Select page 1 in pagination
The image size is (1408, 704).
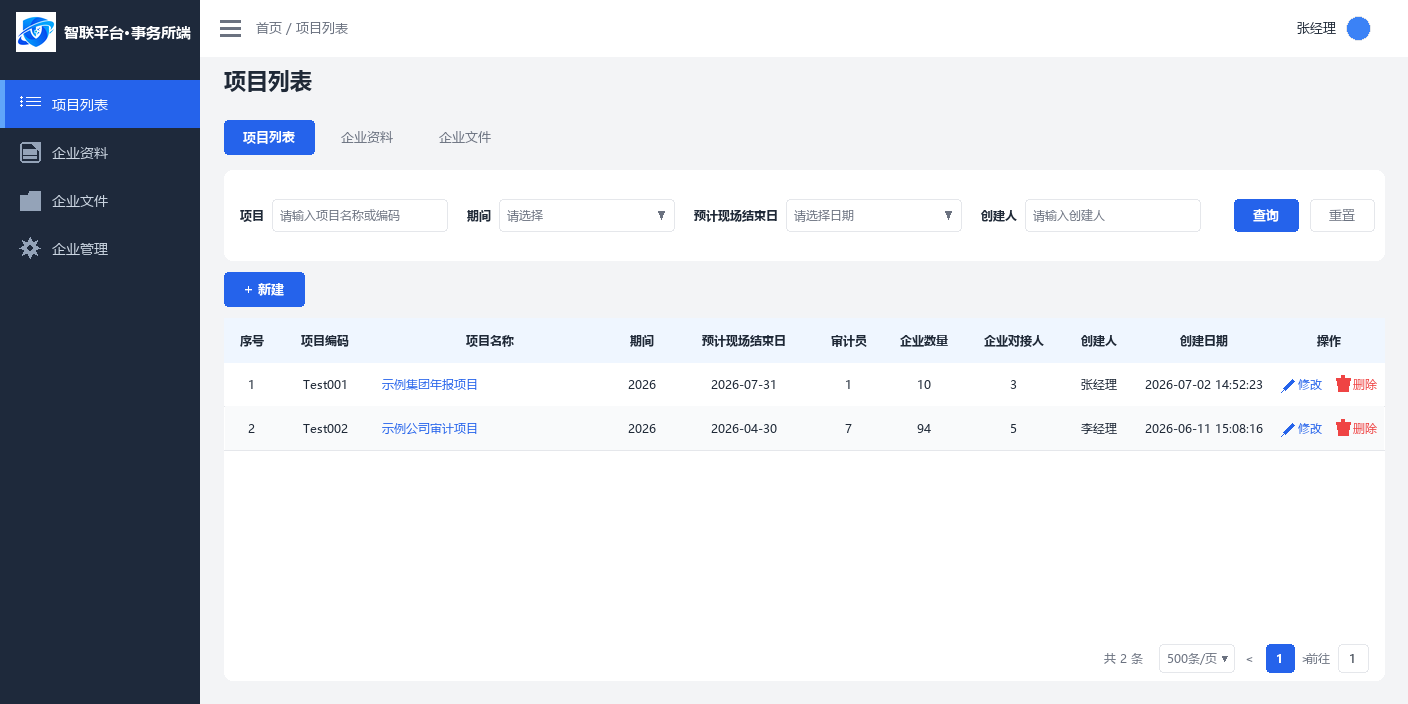[x=1280, y=659]
